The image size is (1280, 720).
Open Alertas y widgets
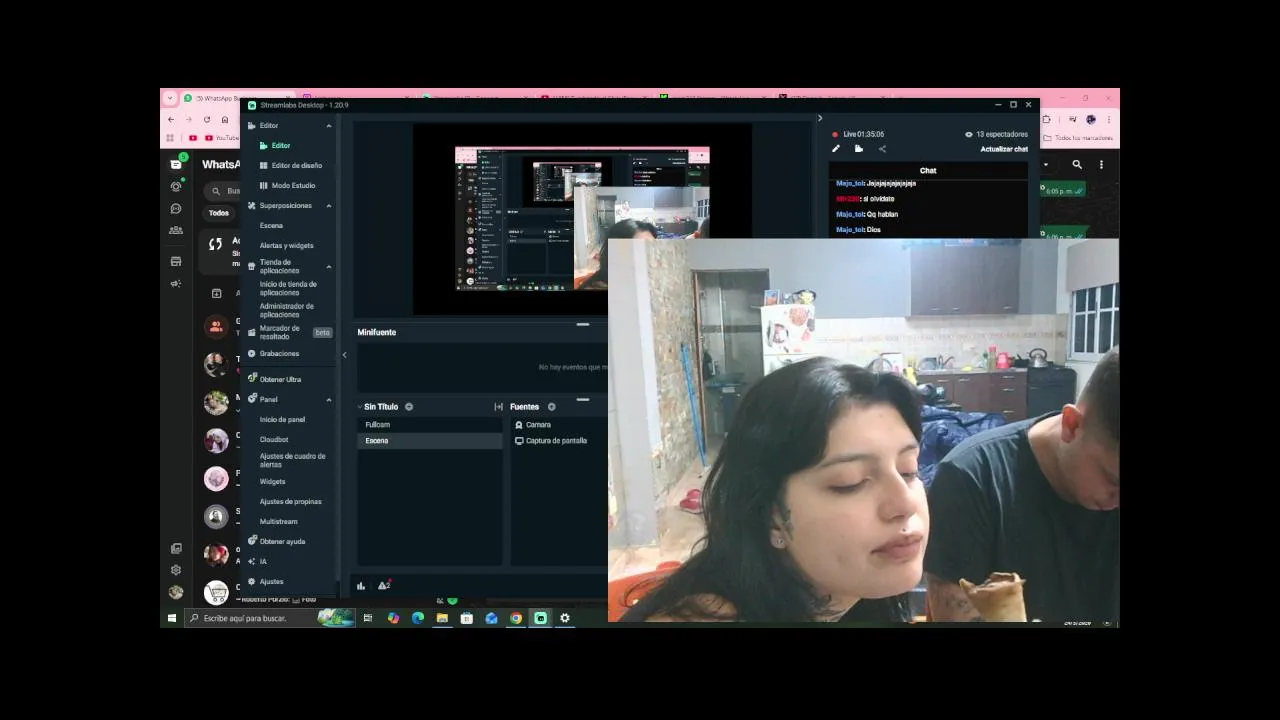[x=286, y=245]
